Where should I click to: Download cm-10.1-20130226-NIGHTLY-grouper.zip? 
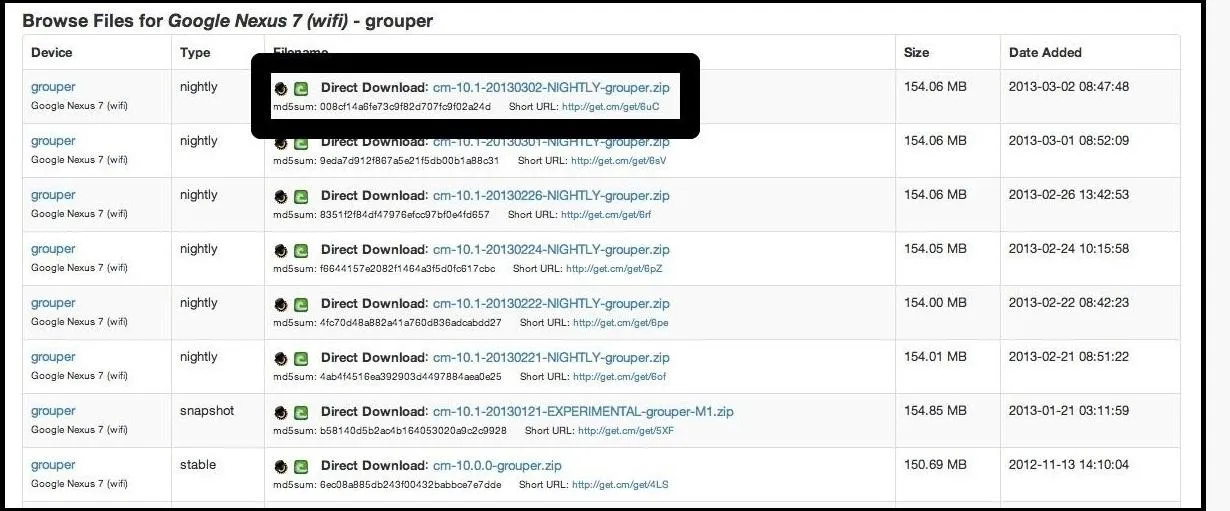point(551,195)
